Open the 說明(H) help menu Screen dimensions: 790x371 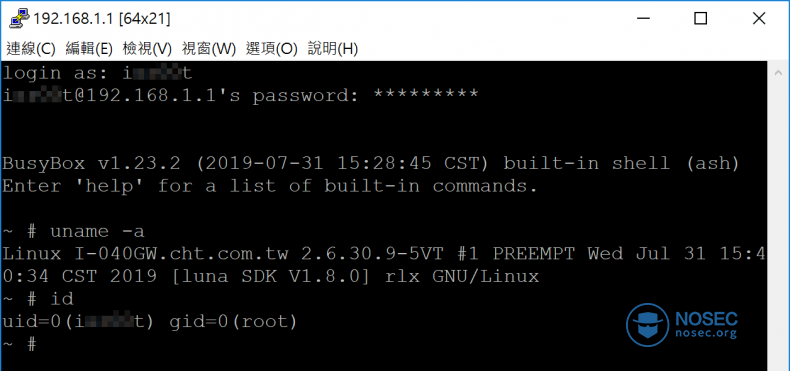[333, 49]
